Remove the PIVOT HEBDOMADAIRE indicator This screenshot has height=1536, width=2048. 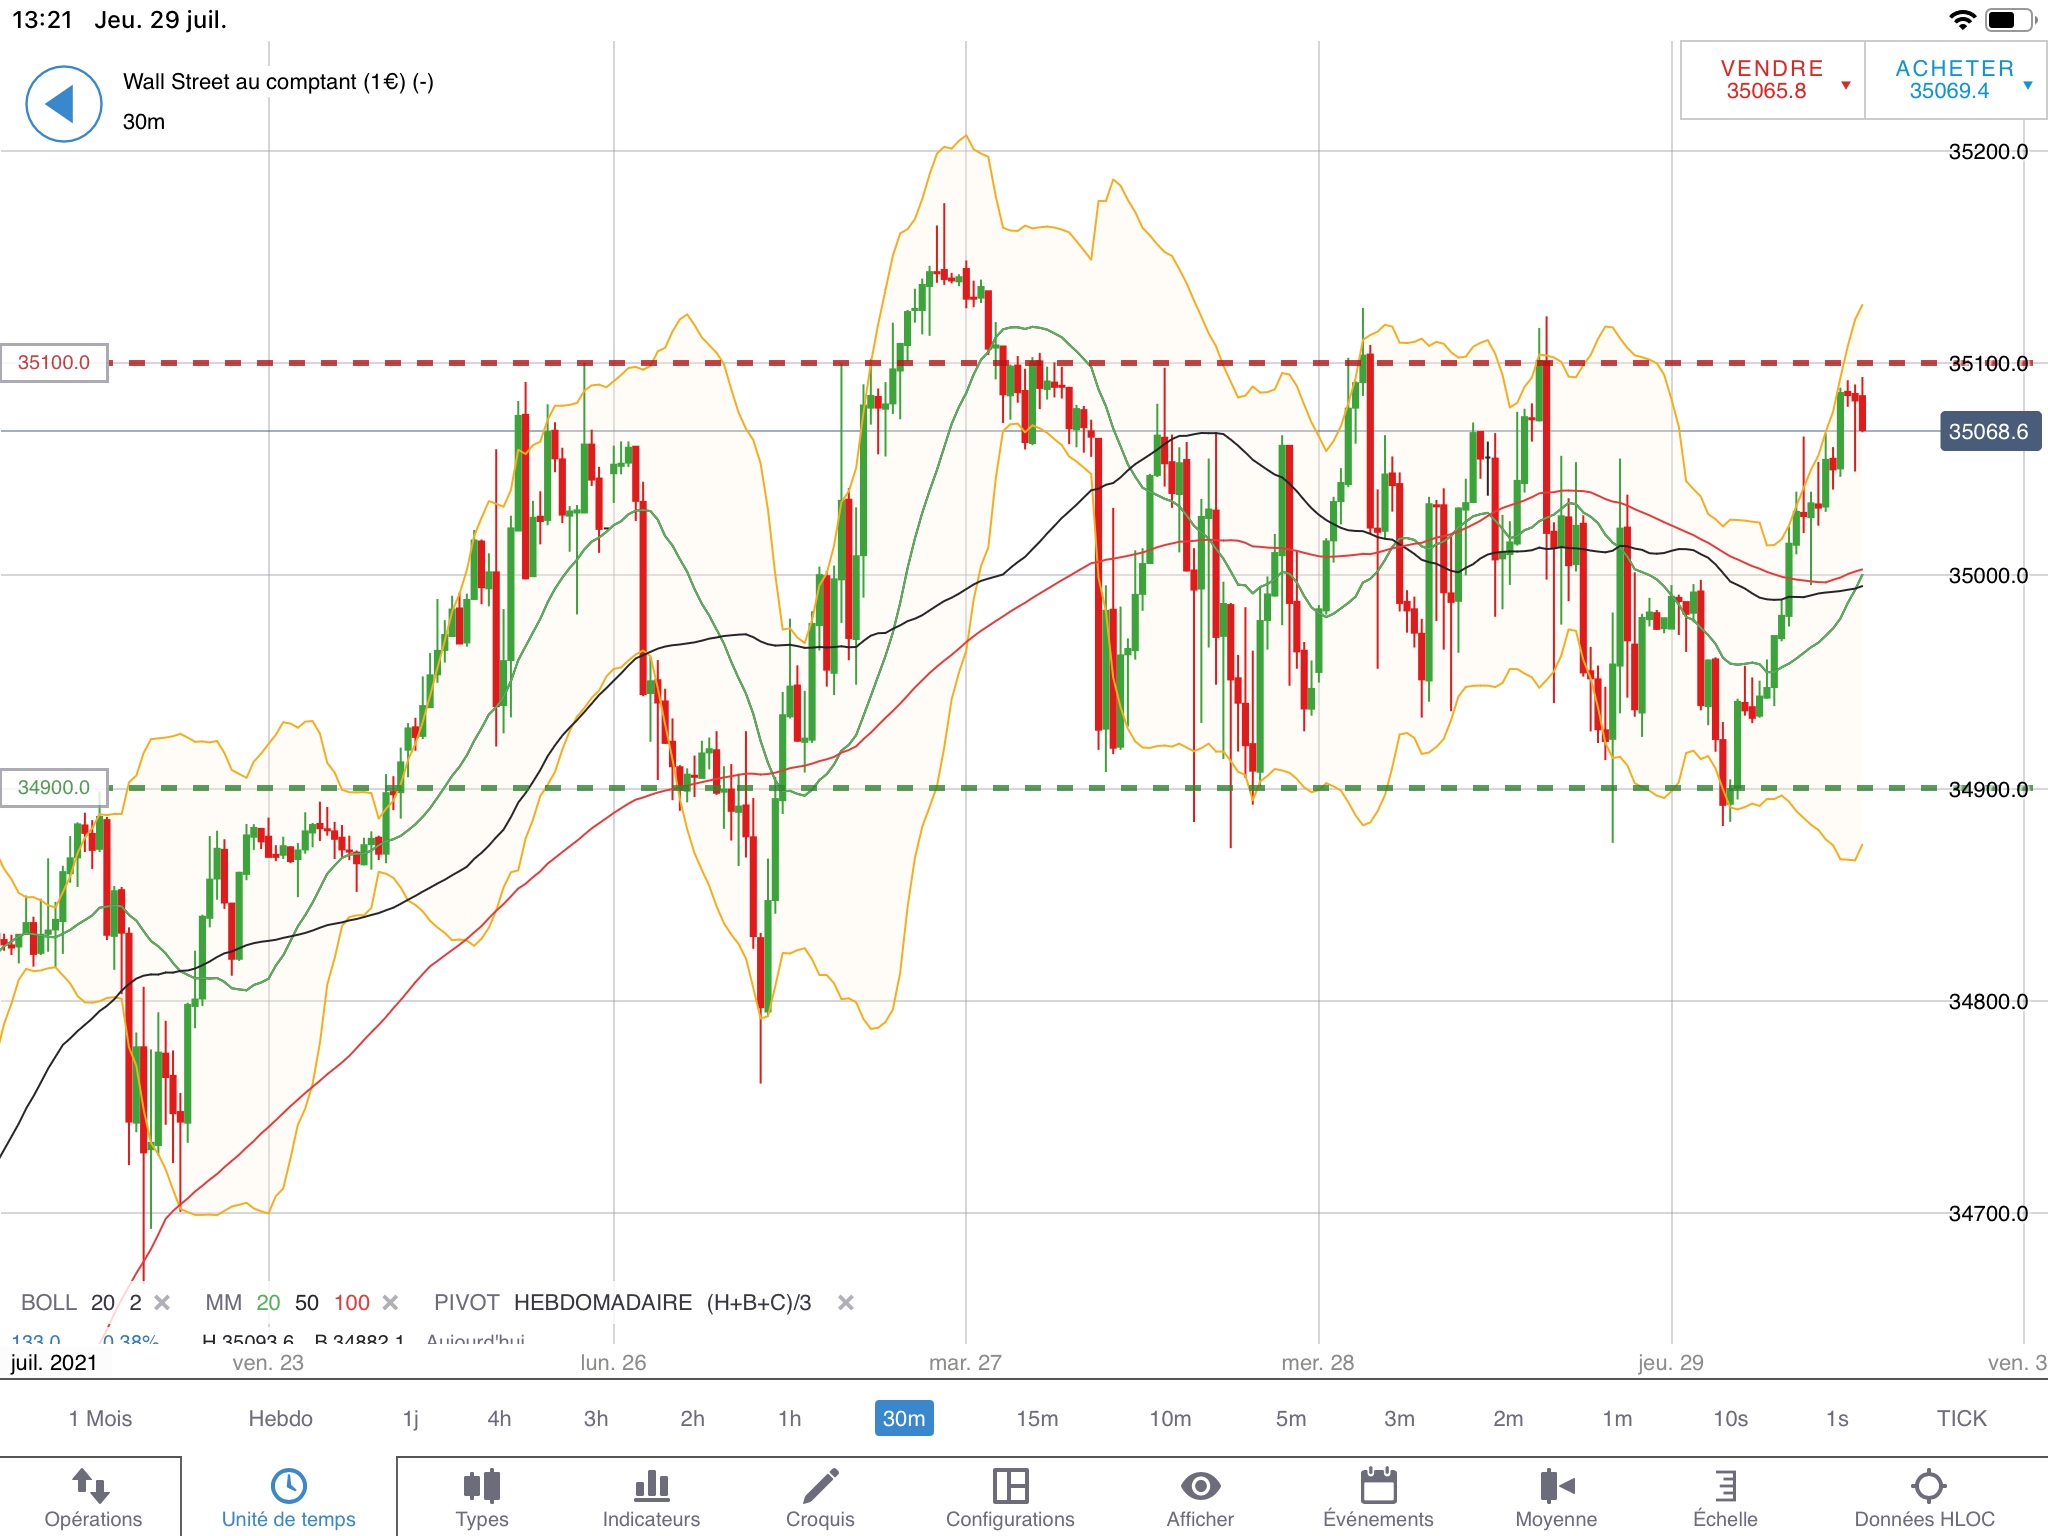(x=845, y=1302)
